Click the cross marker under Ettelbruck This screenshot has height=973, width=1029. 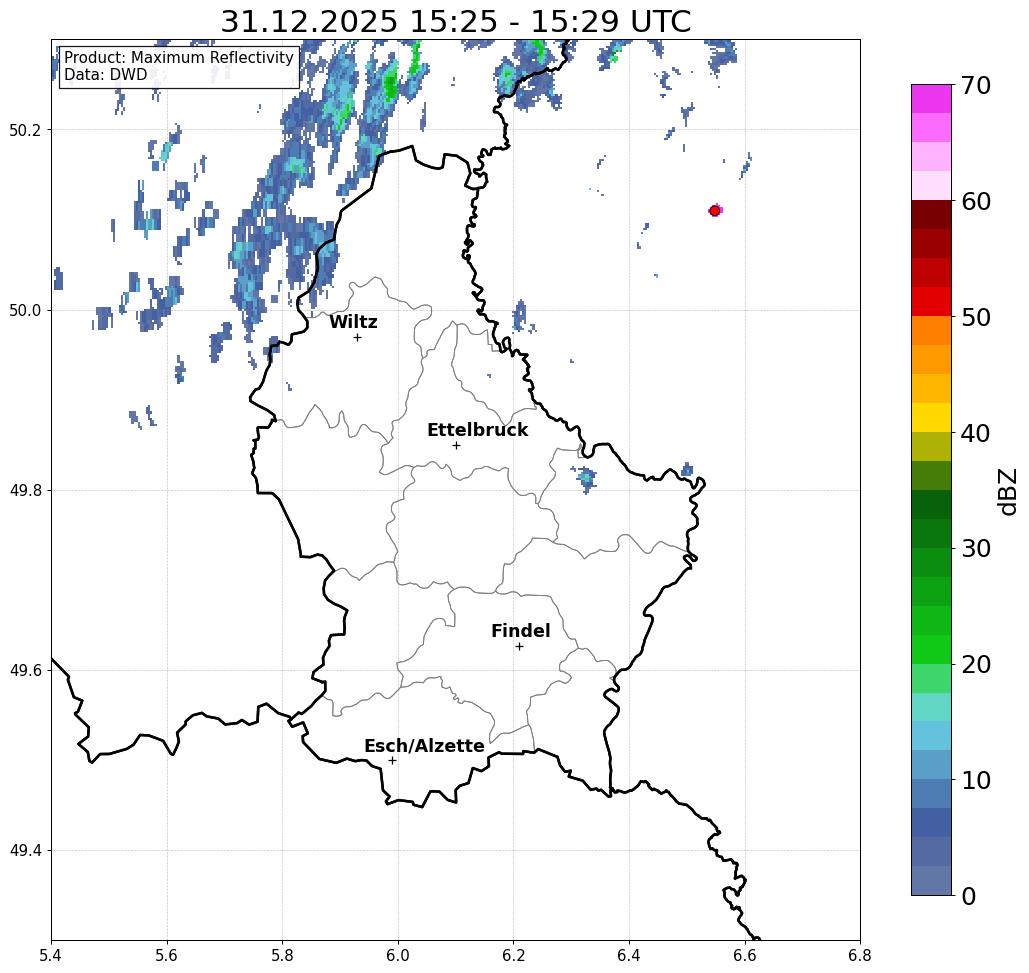coord(457,445)
